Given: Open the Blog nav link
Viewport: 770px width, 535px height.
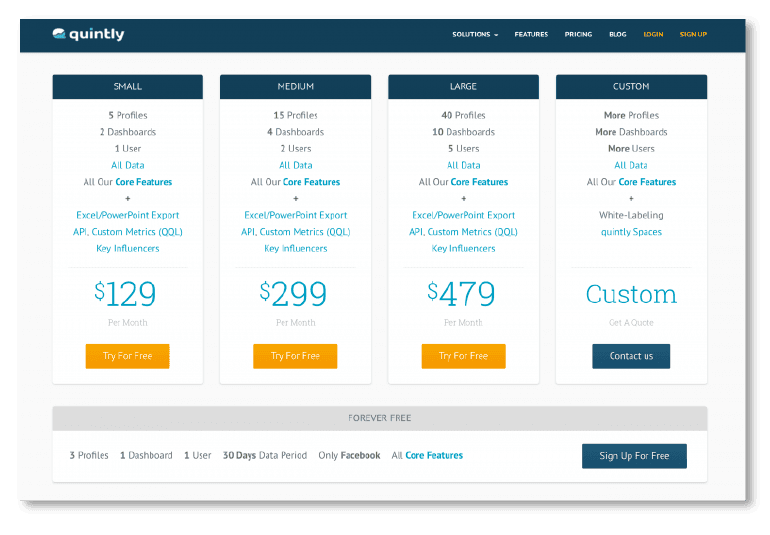Looking at the screenshot, I should point(617,34).
